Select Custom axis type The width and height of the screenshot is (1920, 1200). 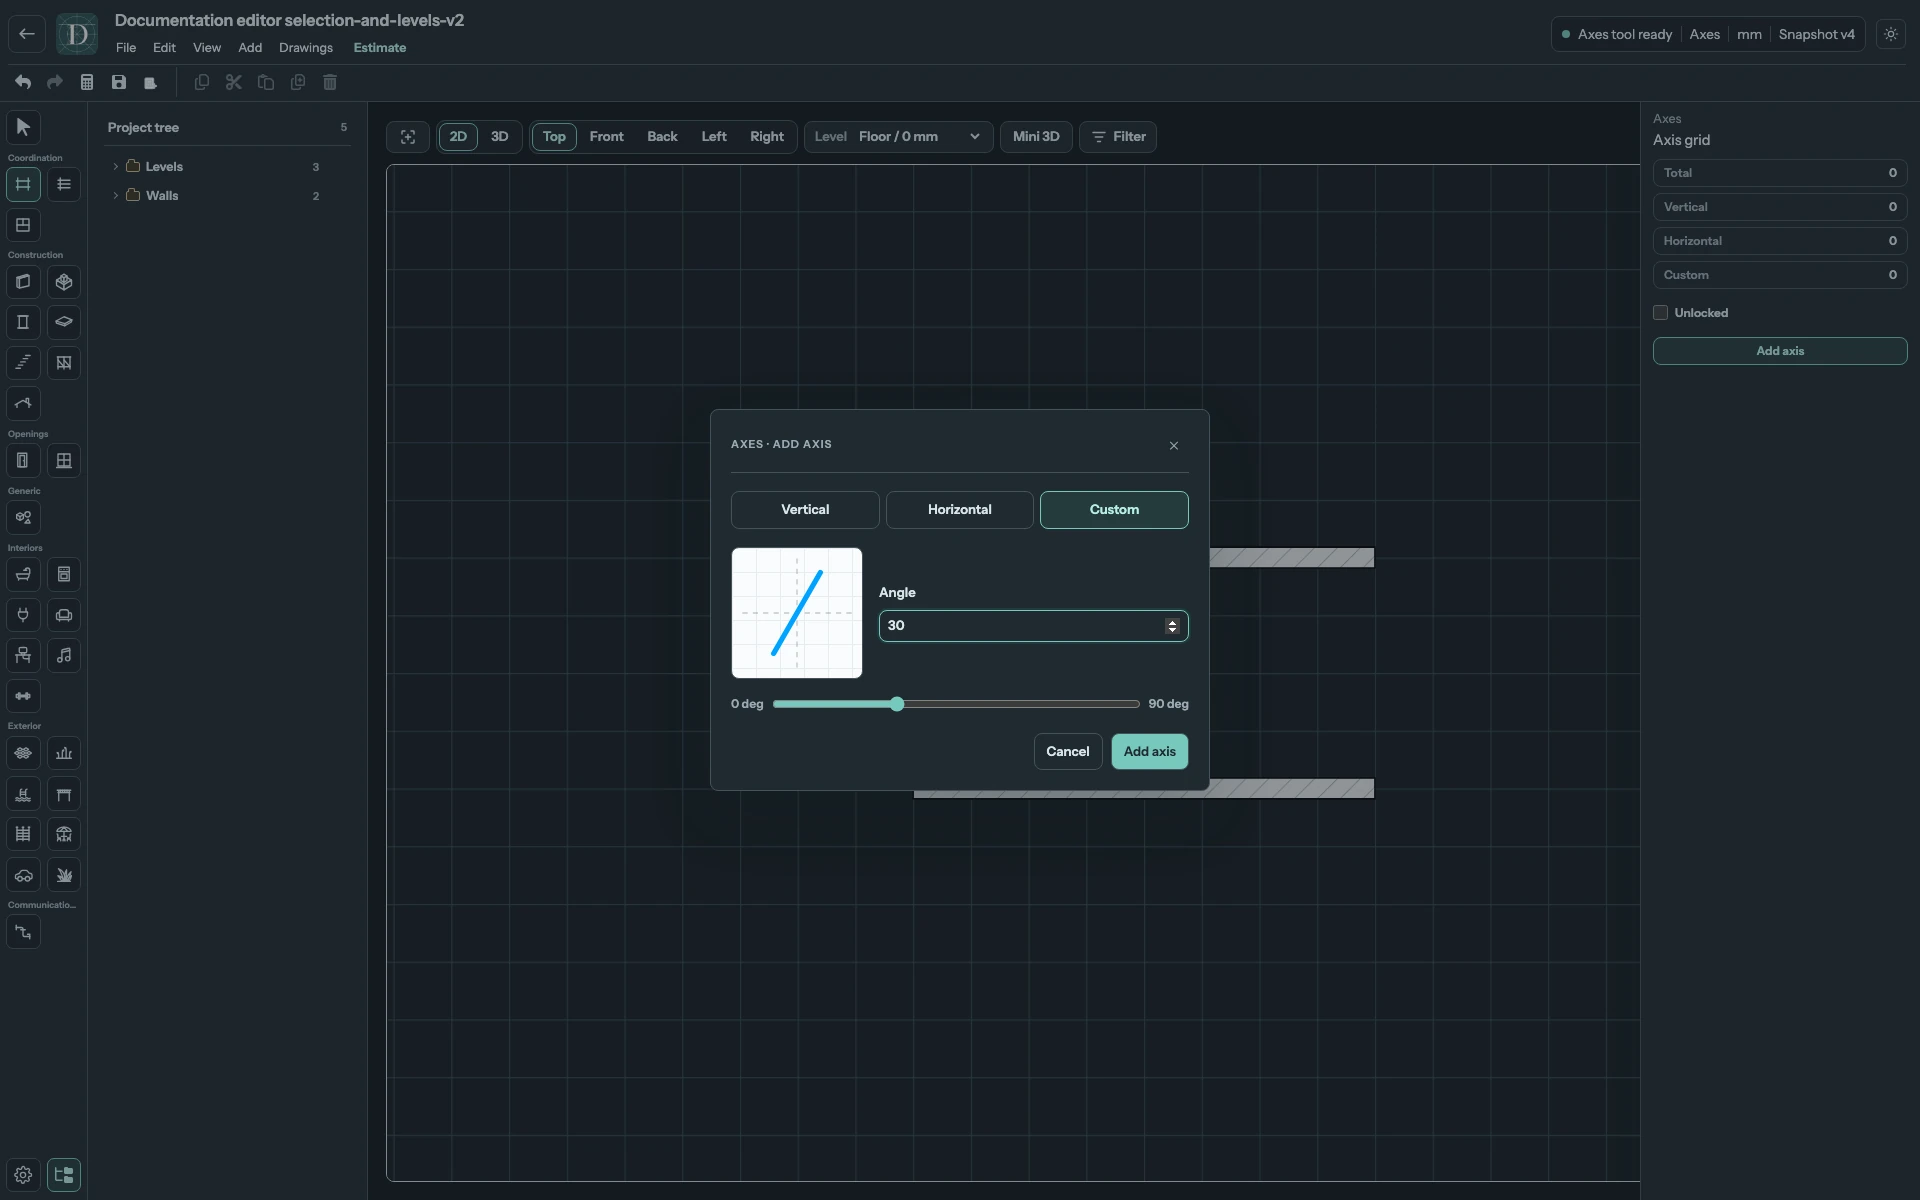coord(1114,510)
